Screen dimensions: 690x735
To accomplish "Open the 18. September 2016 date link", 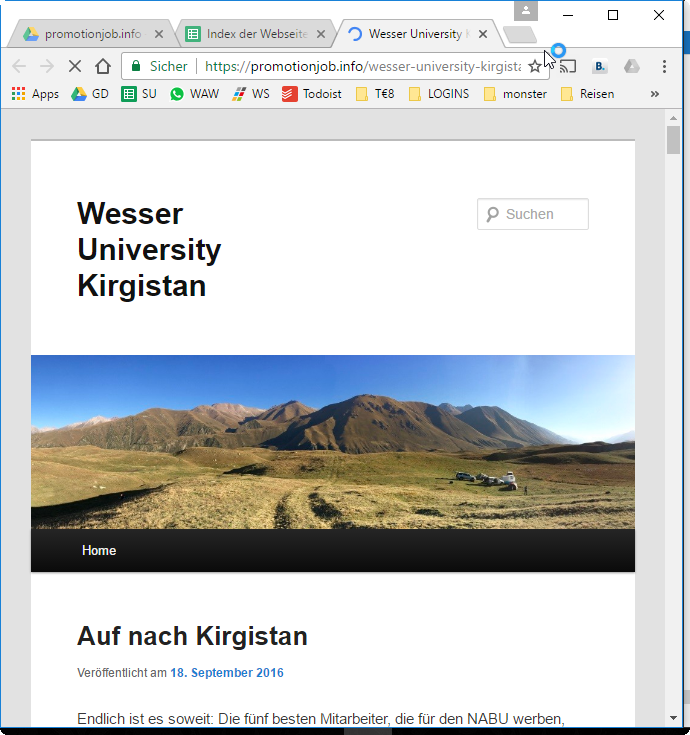I will (226, 673).
